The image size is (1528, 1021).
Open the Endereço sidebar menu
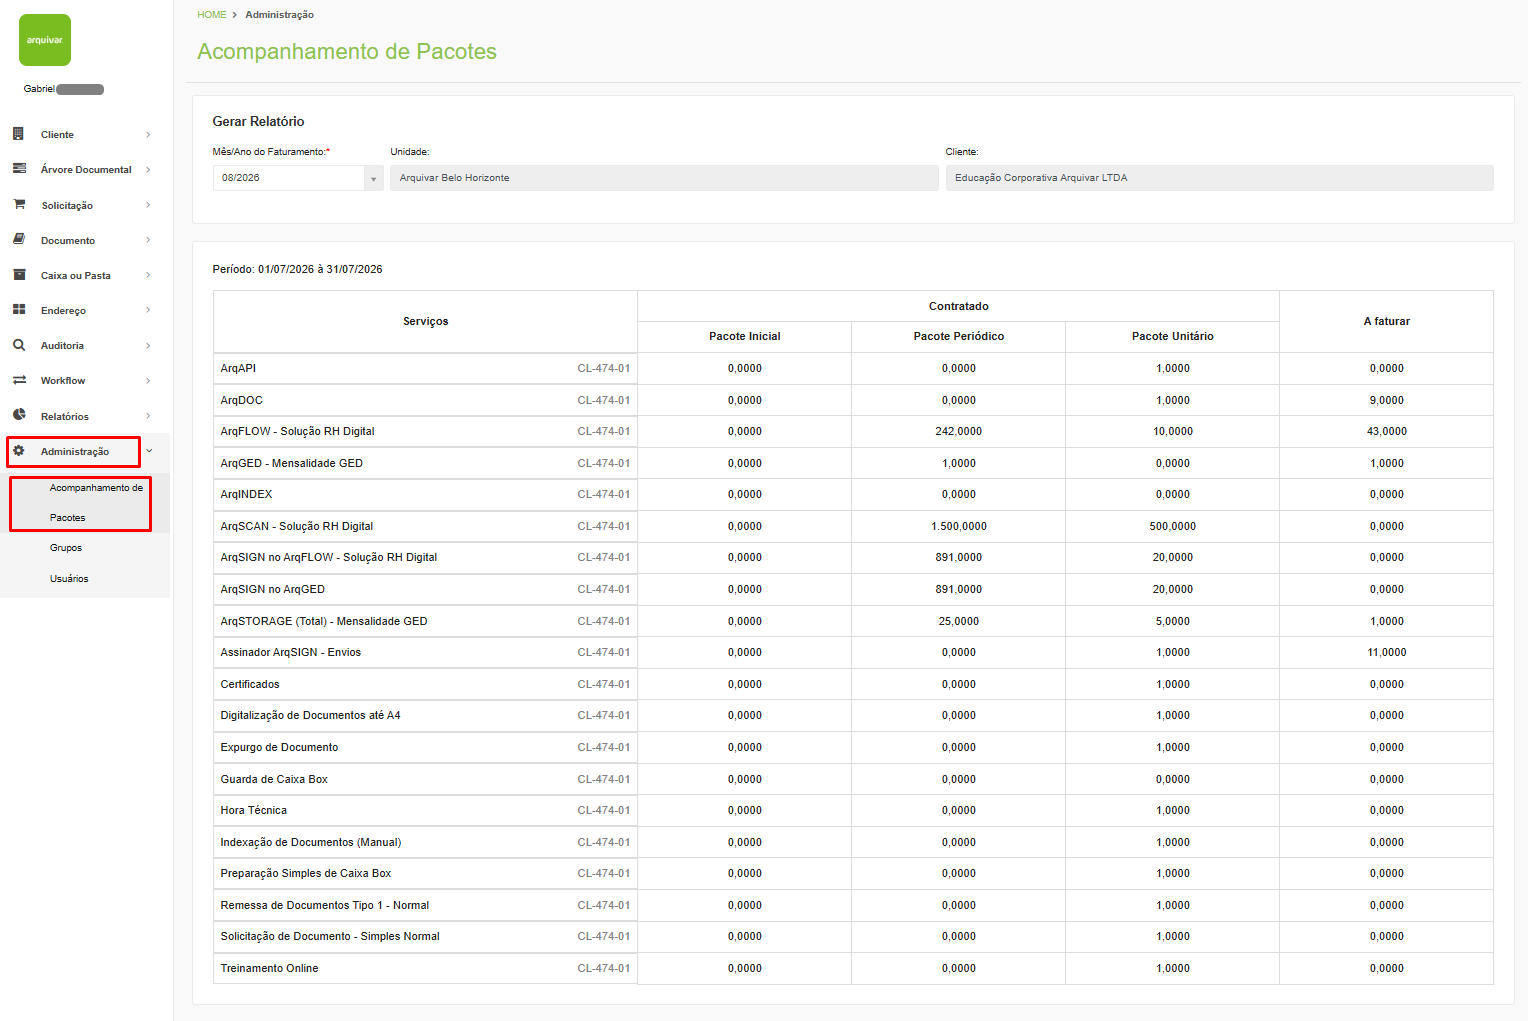[63, 311]
